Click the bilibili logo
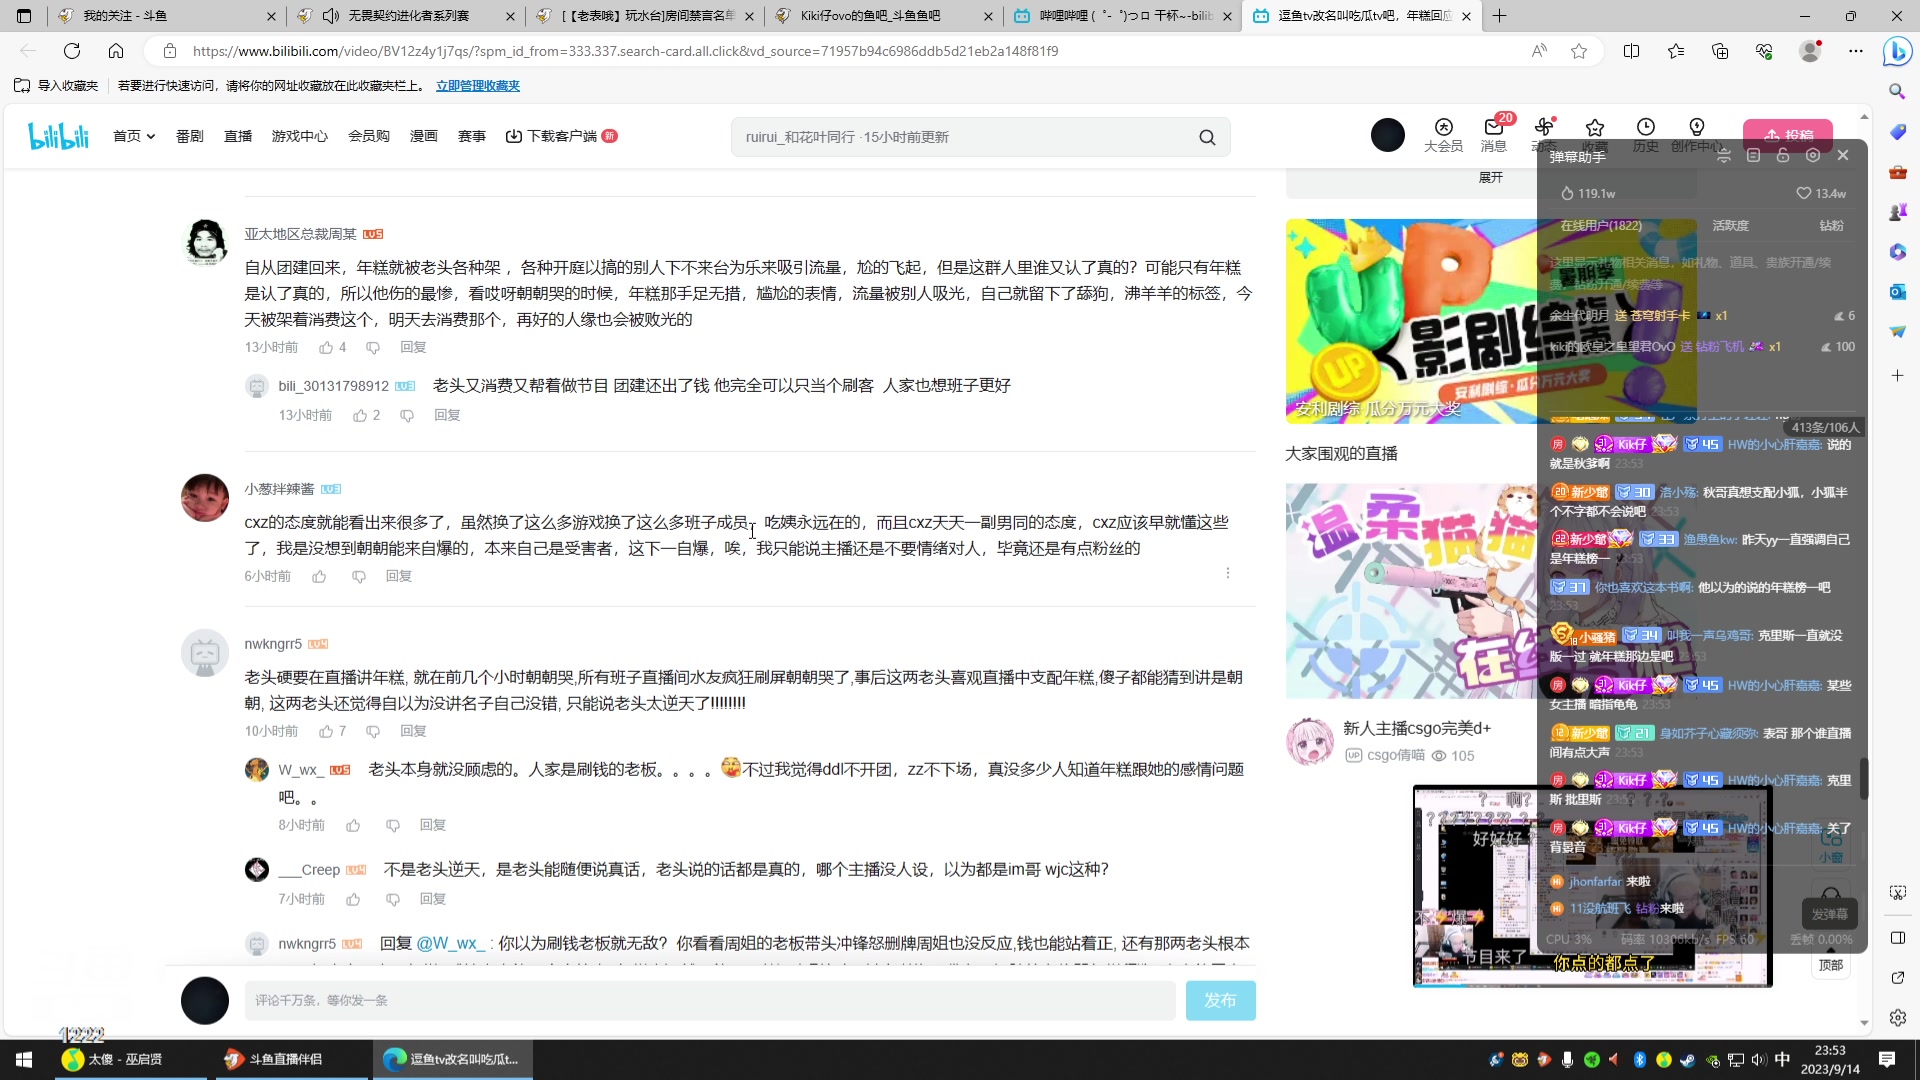 (x=58, y=136)
